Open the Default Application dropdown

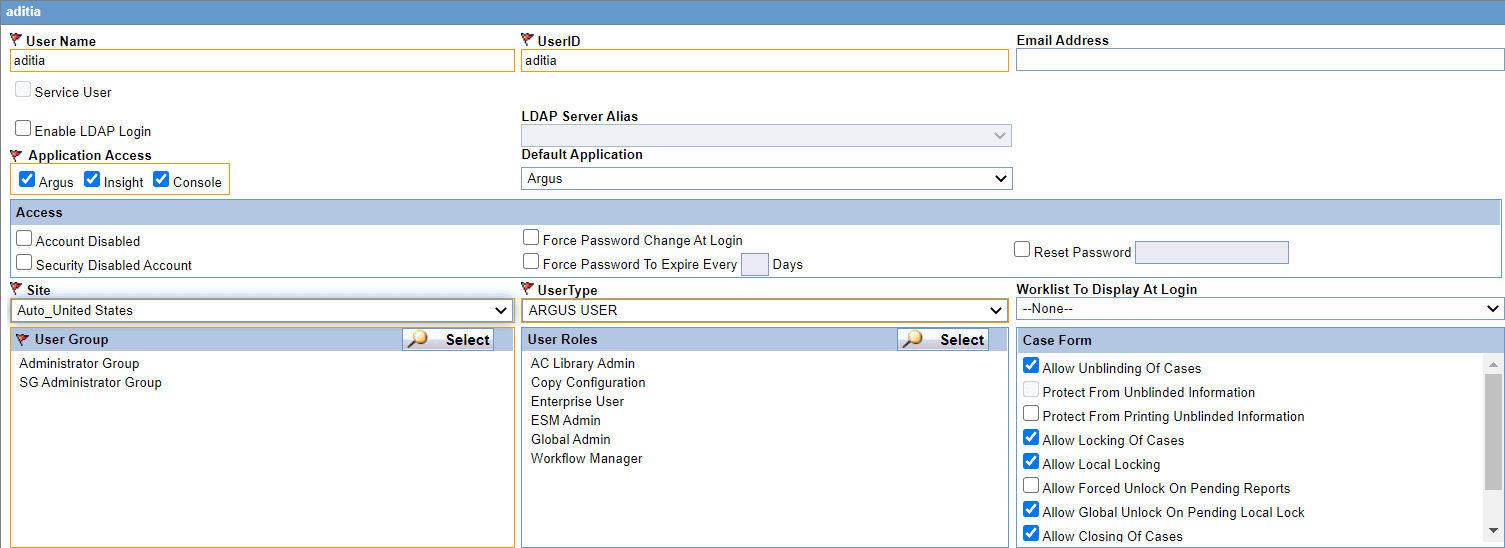[x=767, y=179]
